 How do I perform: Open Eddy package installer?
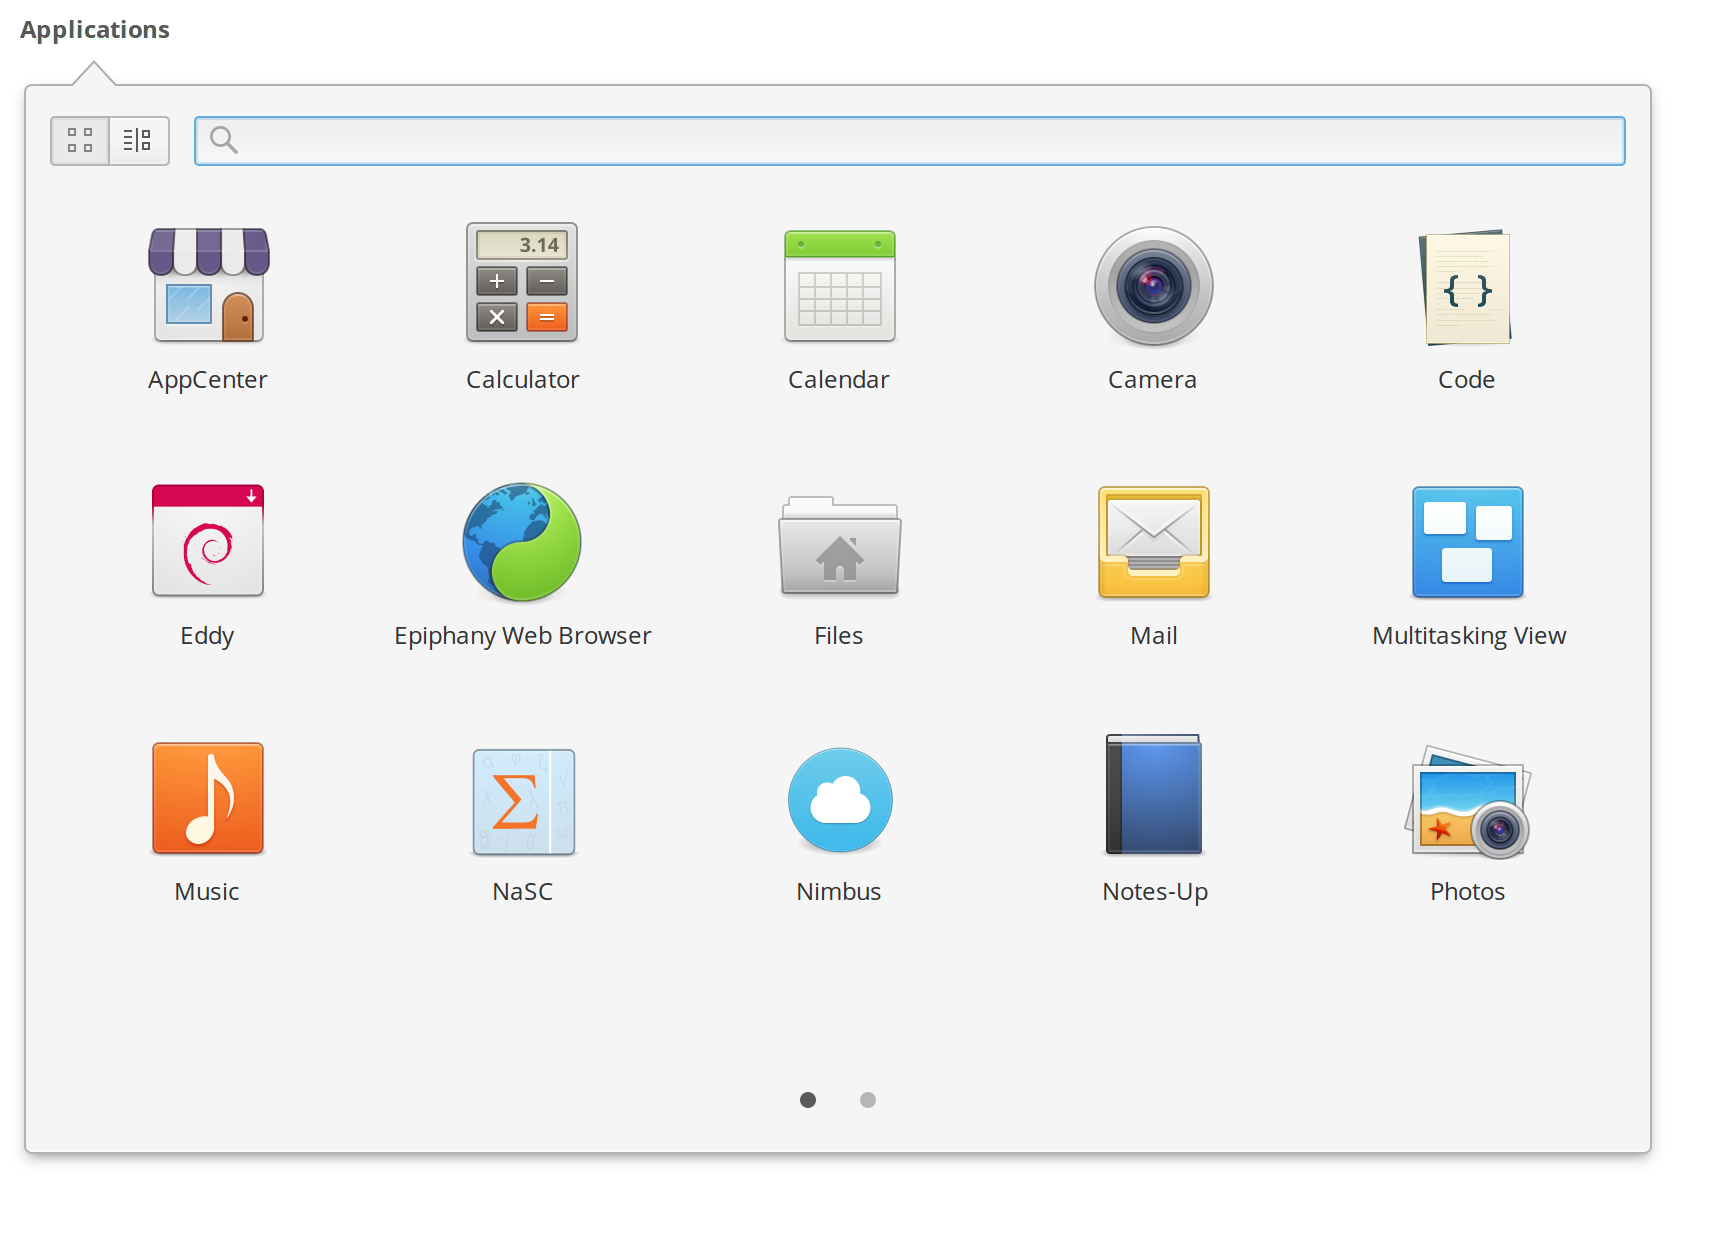click(208, 541)
